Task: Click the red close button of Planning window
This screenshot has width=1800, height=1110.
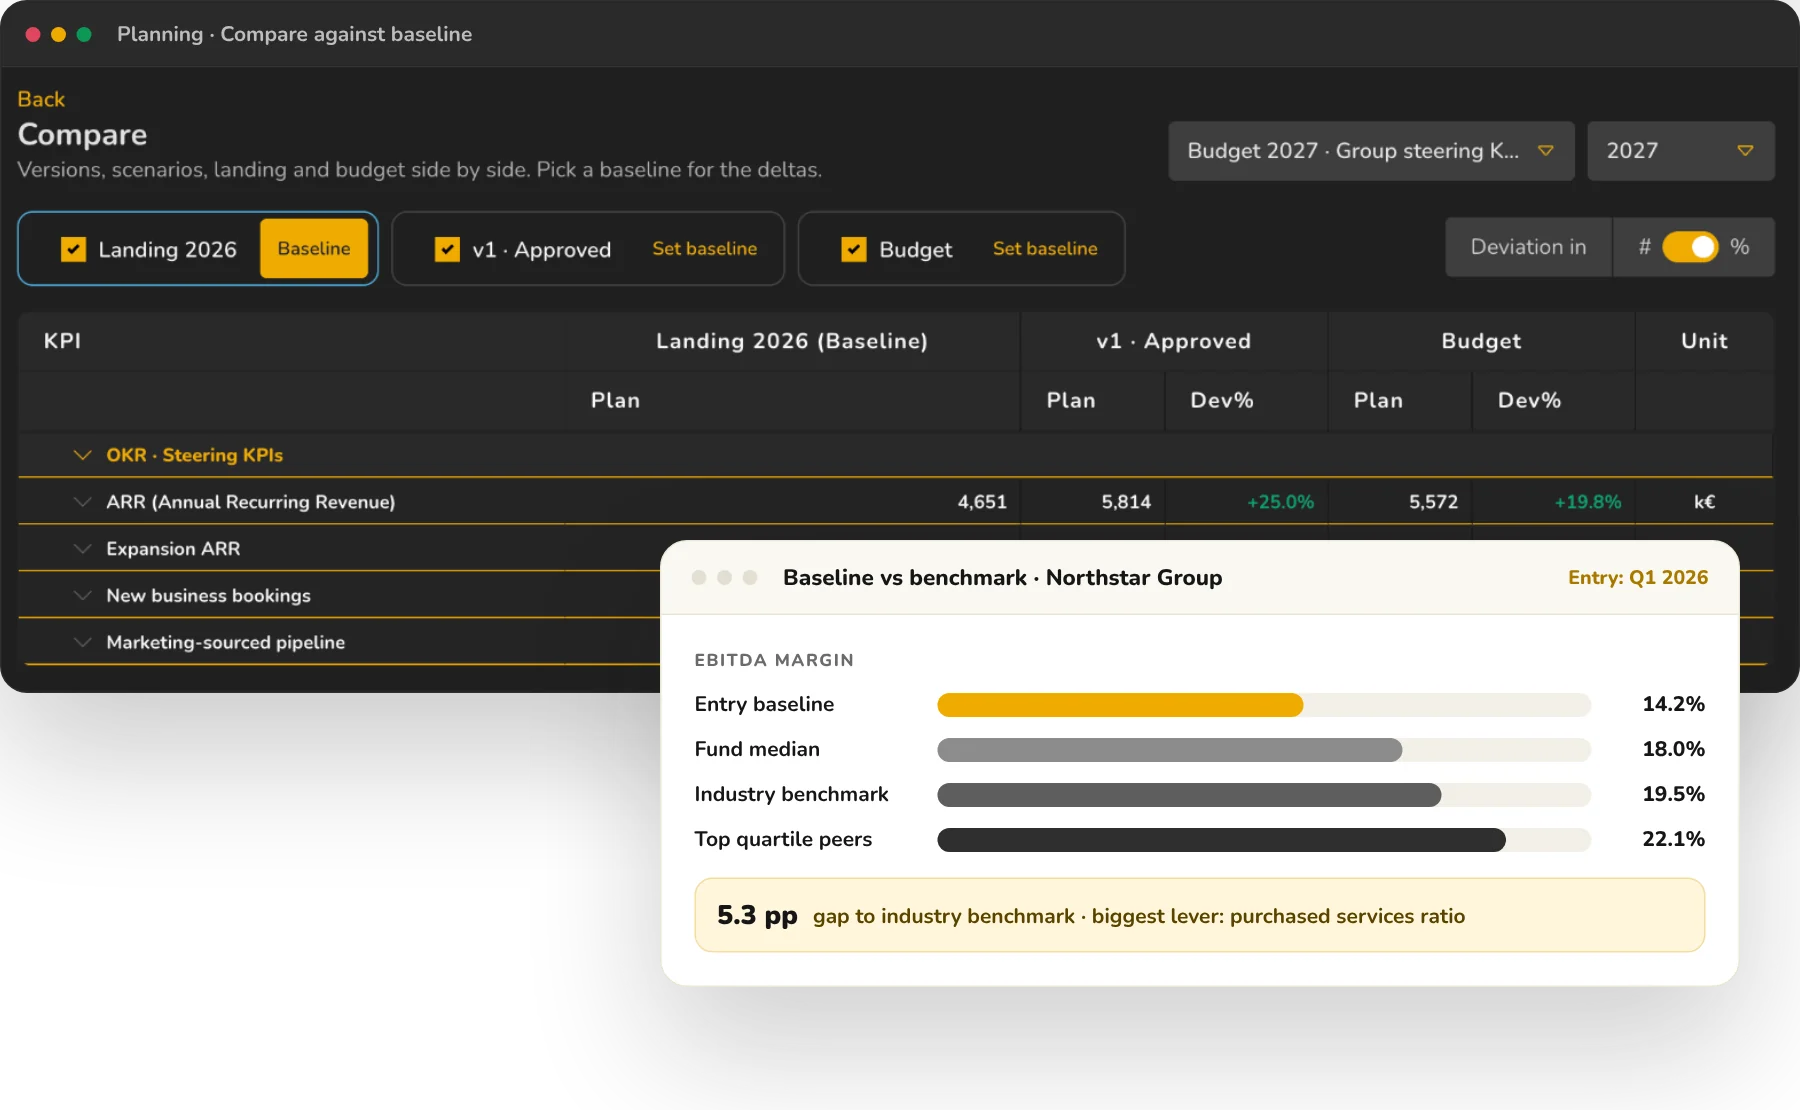Action: click(x=33, y=34)
